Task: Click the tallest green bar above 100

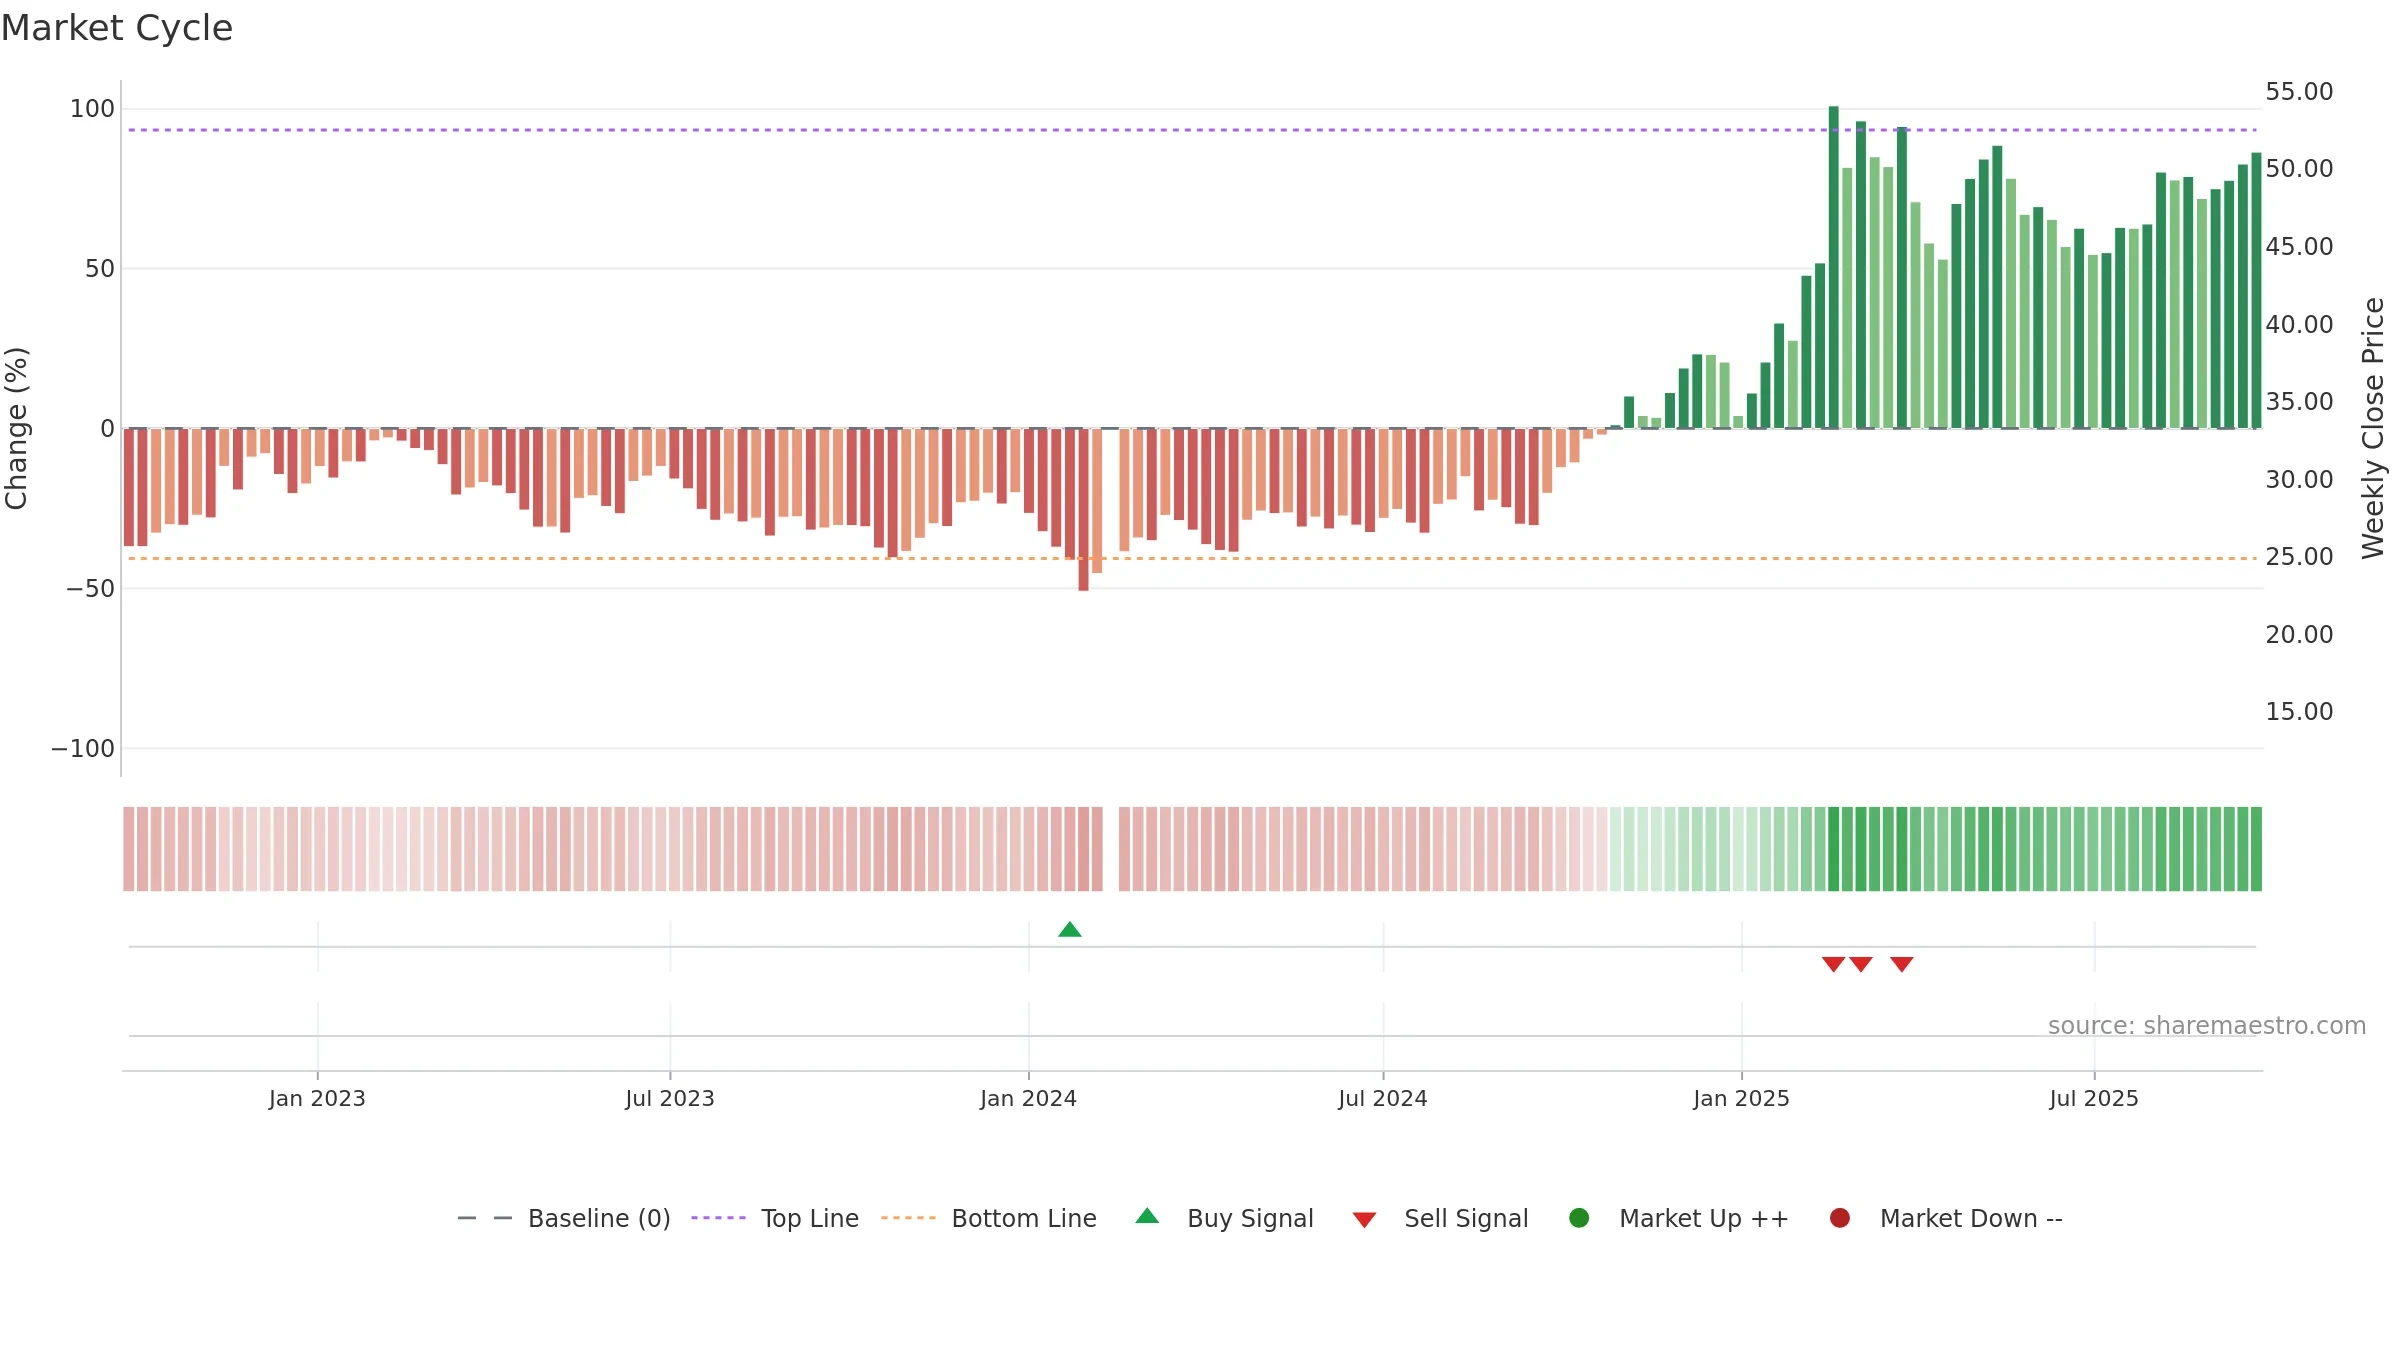Action: (1833, 267)
